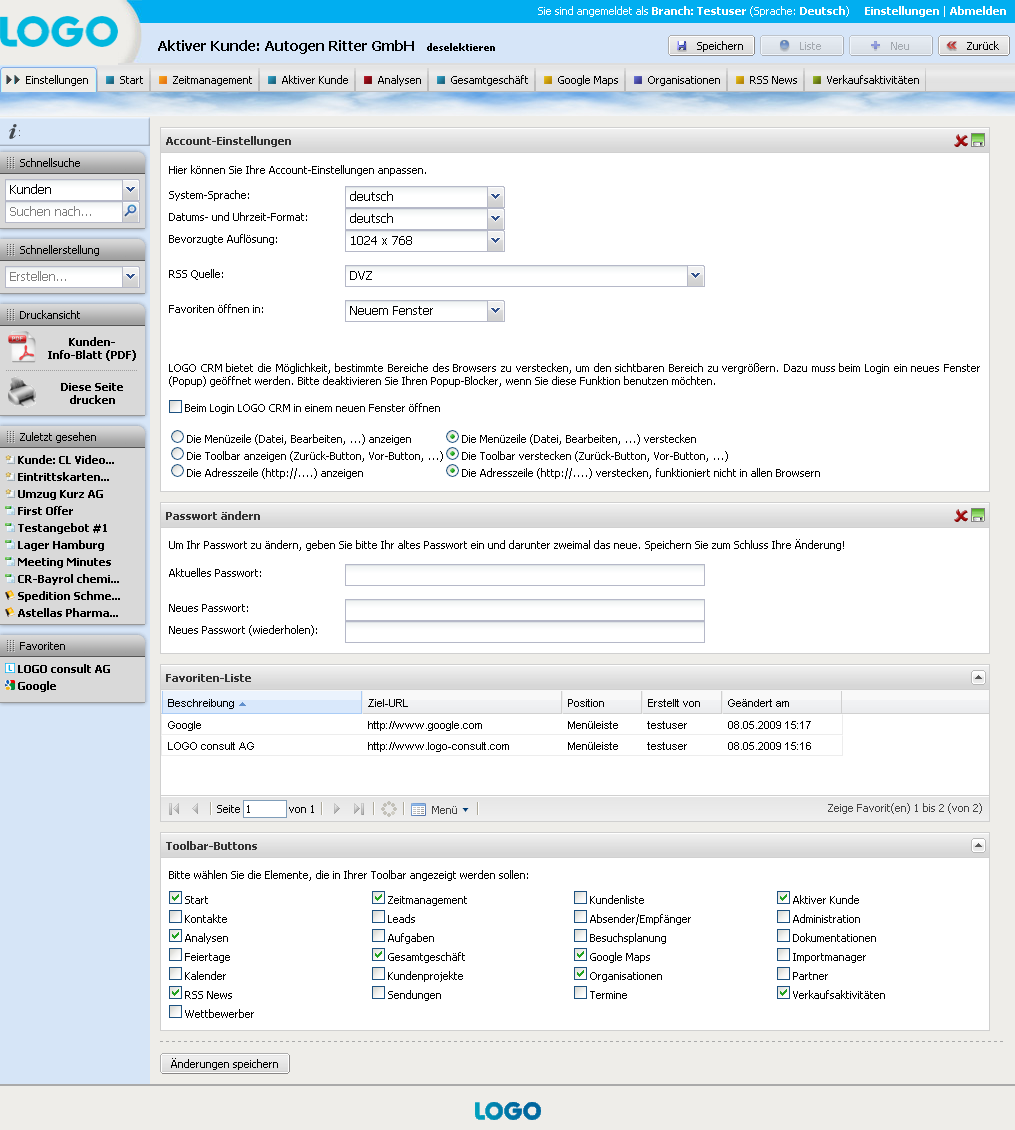
Task: Collapse the Favoriten-Liste panel
Action: click(x=978, y=677)
